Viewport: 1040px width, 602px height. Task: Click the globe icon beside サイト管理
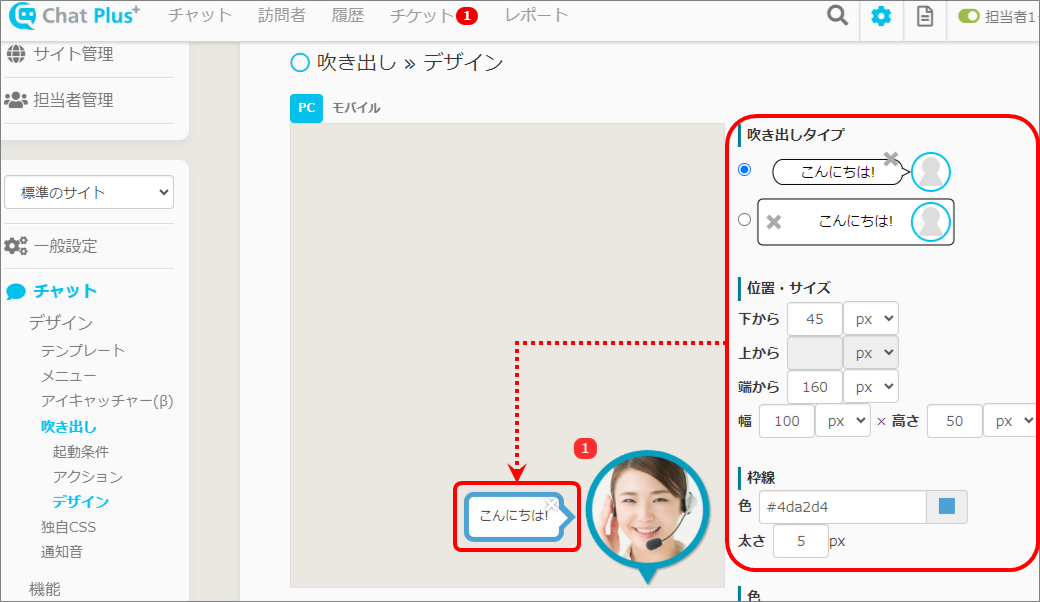(x=16, y=54)
